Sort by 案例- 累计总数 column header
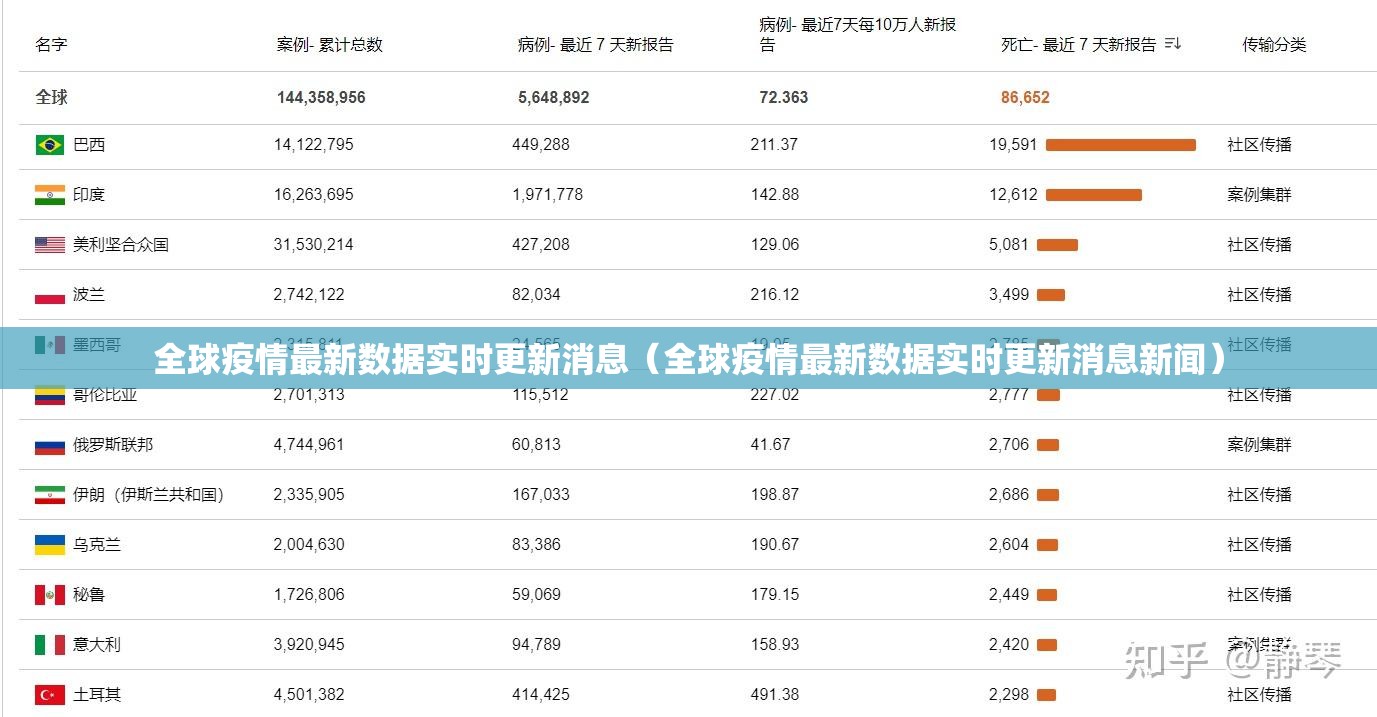The height and width of the screenshot is (717, 1377). click(x=329, y=45)
